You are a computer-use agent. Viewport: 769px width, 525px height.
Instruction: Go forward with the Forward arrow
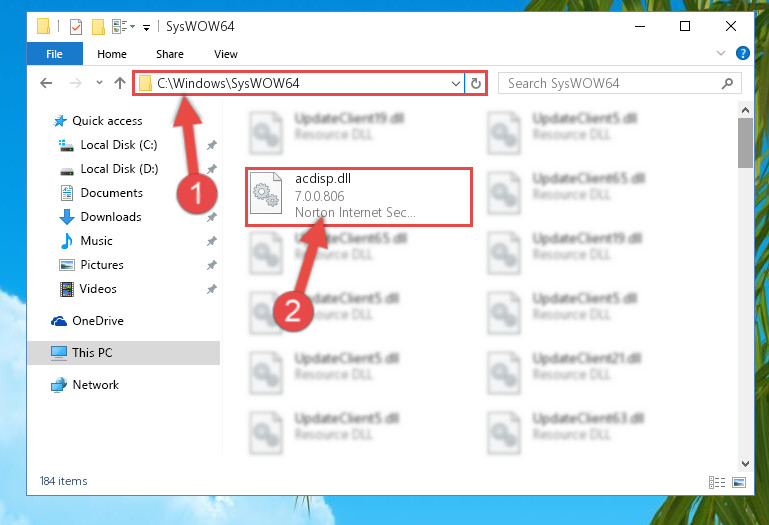tap(76, 83)
